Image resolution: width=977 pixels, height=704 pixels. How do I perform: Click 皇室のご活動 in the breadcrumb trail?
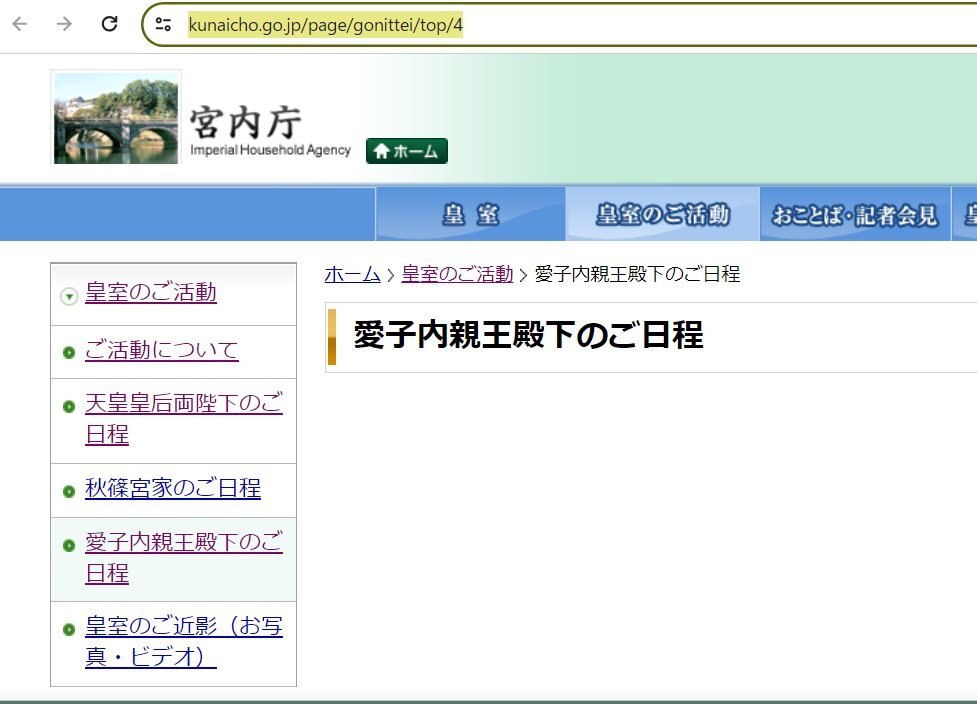click(457, 274)
